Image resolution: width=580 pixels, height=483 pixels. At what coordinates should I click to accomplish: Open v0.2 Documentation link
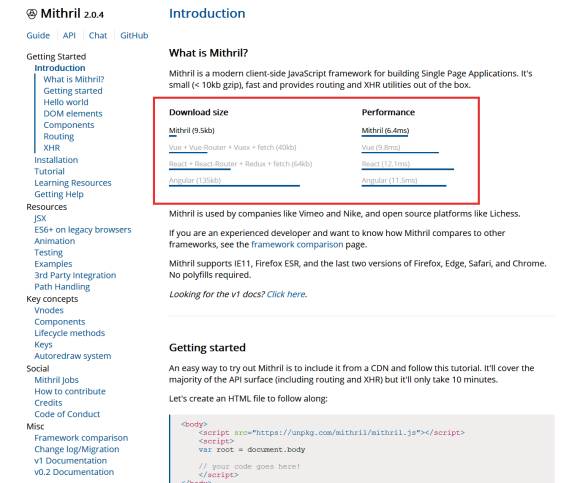tap(74, 472)
